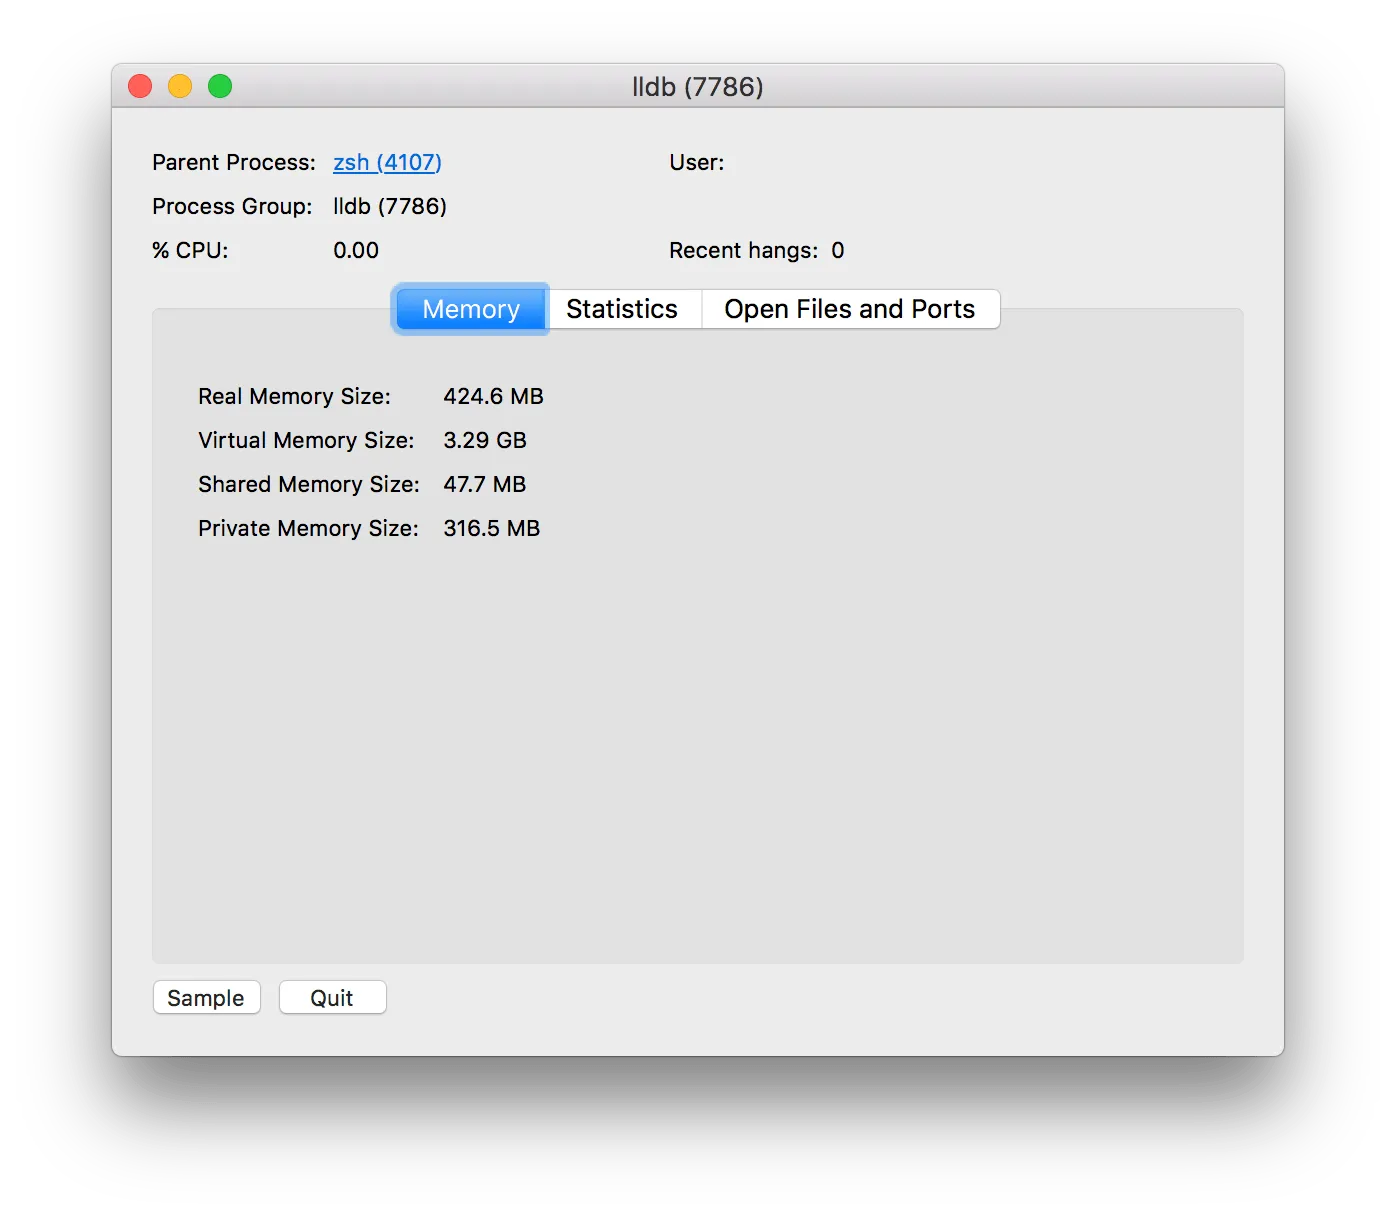Open parent process zsh (4107) link
Screen dimensions: 1396x1216
387,162
